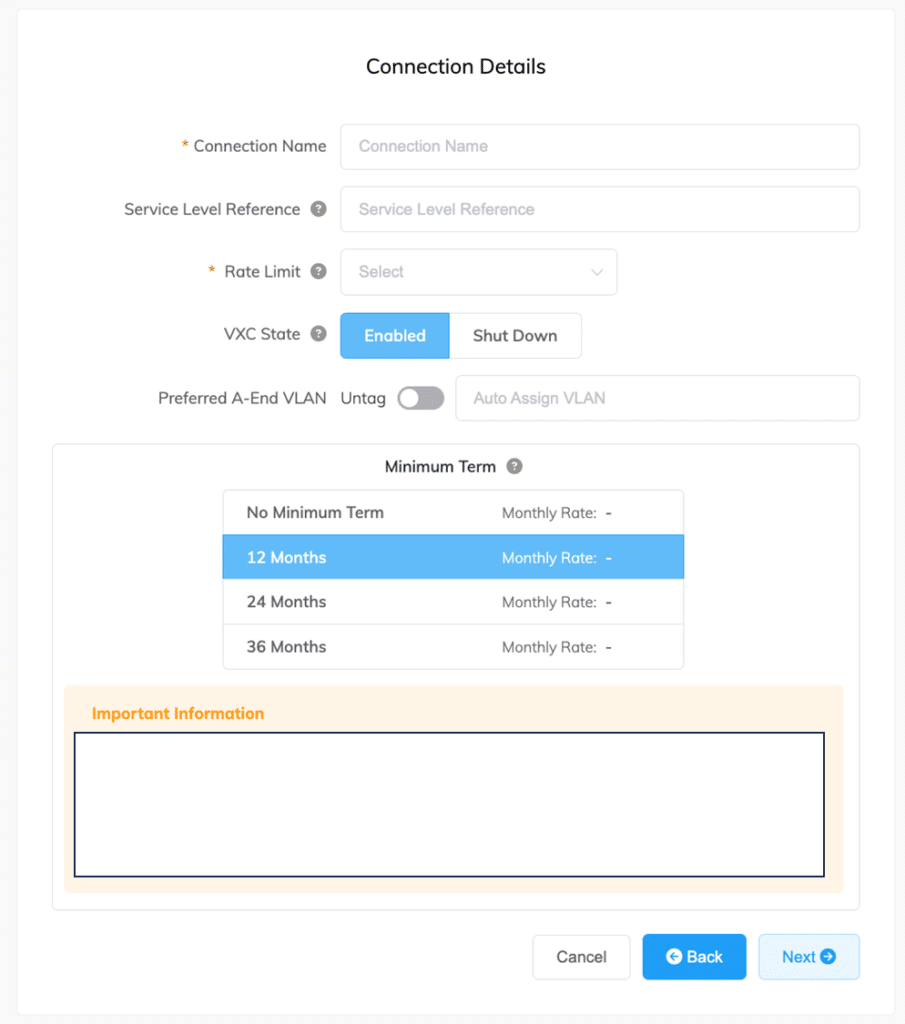Screen dimensions: 905x1024
Task: Click the Service Level Reference help icon
Action: click(318, 209)
